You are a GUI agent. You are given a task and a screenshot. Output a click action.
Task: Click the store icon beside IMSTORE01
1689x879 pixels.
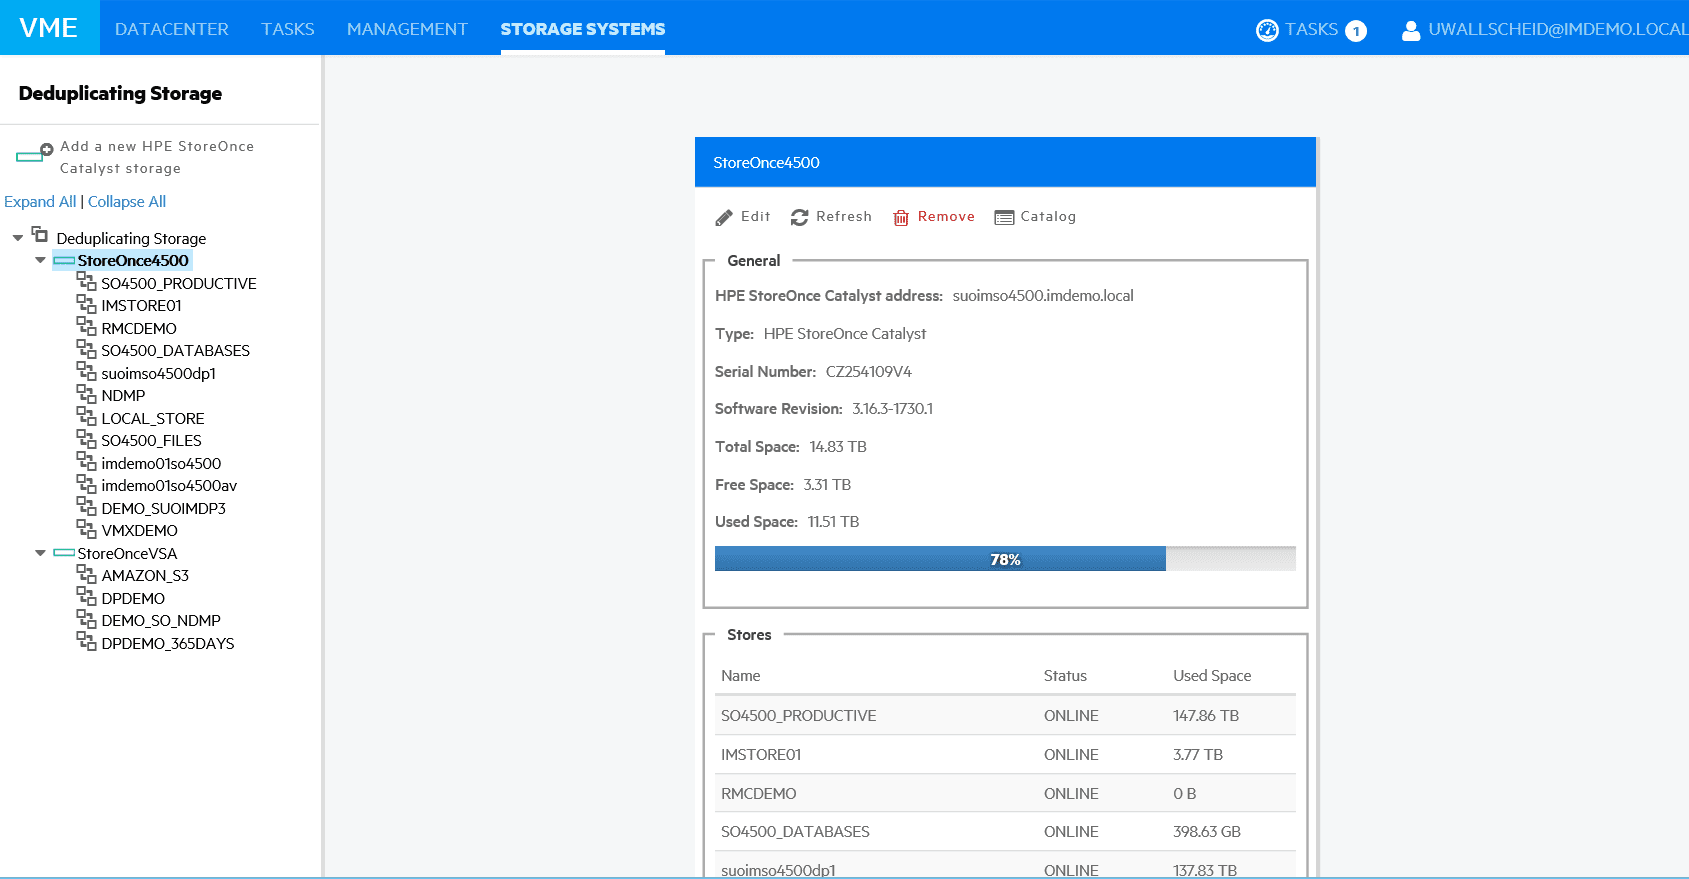pyautogui.click(x=87, y=303)
